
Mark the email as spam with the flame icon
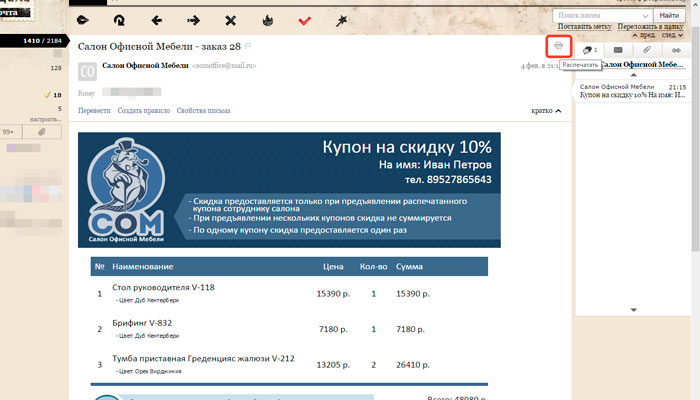point(267,20)
